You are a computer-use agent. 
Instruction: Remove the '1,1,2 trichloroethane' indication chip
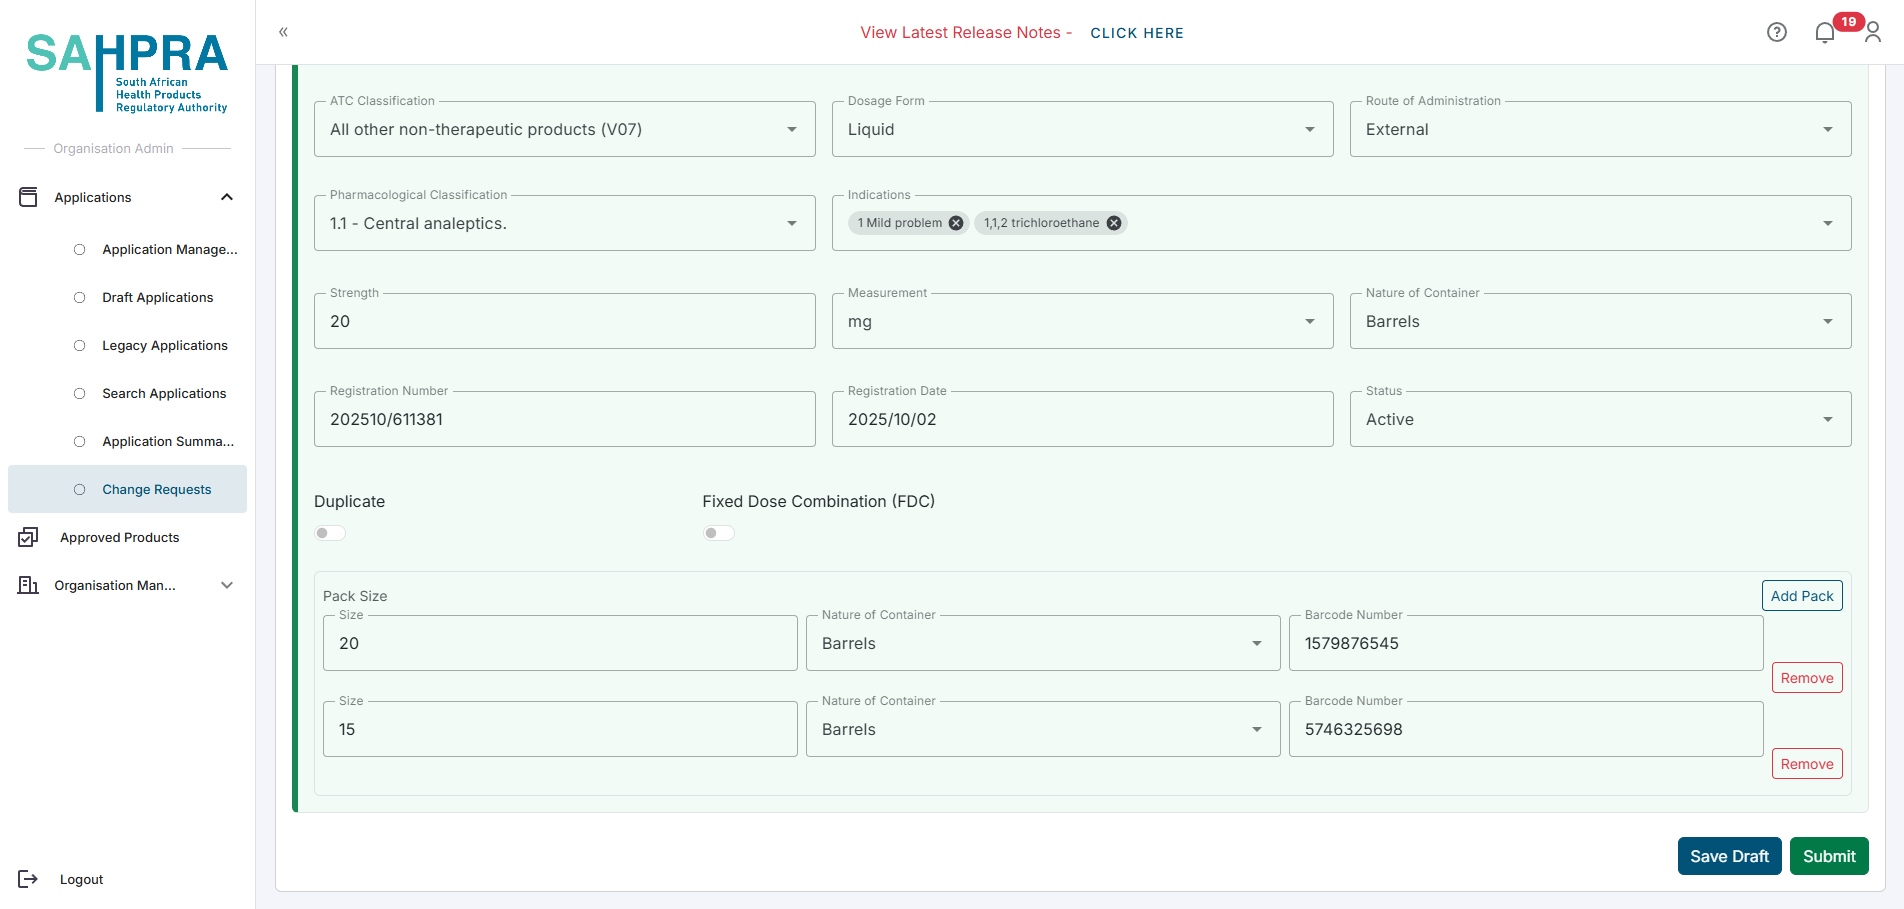click(x=1113, y=223)
